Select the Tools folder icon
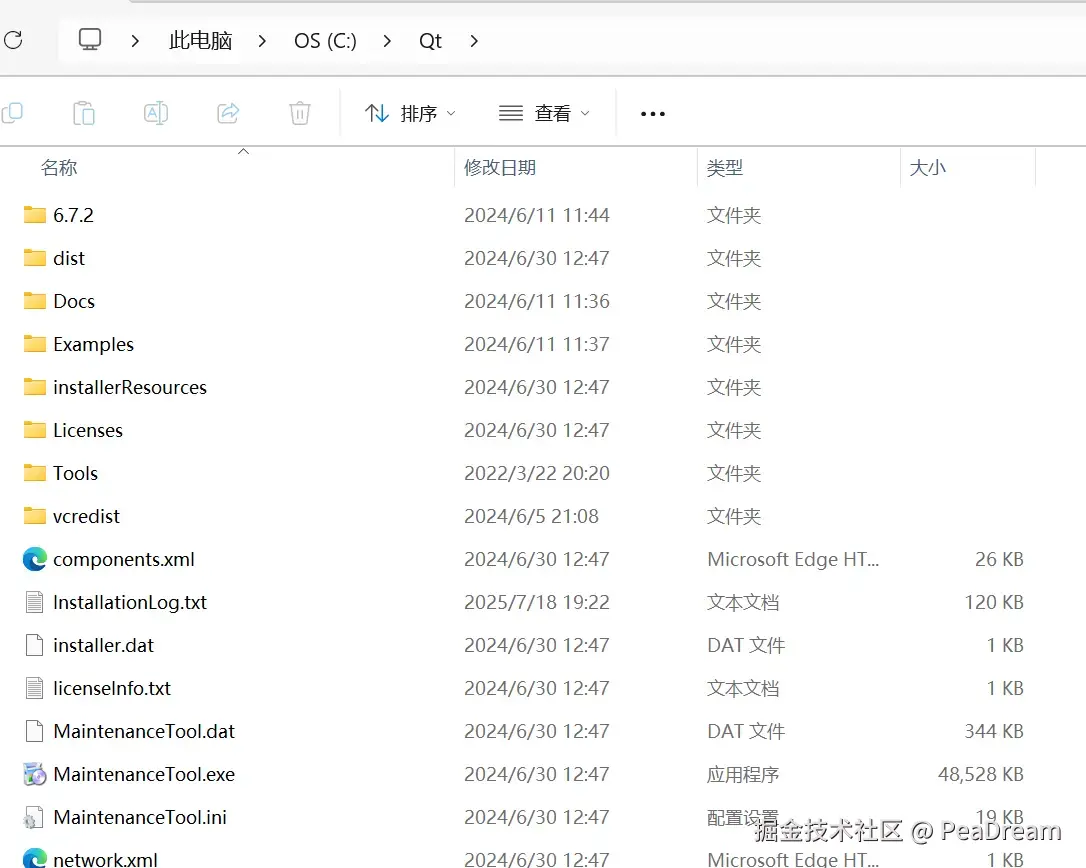The image size is (1086, 868). (35, 472)
